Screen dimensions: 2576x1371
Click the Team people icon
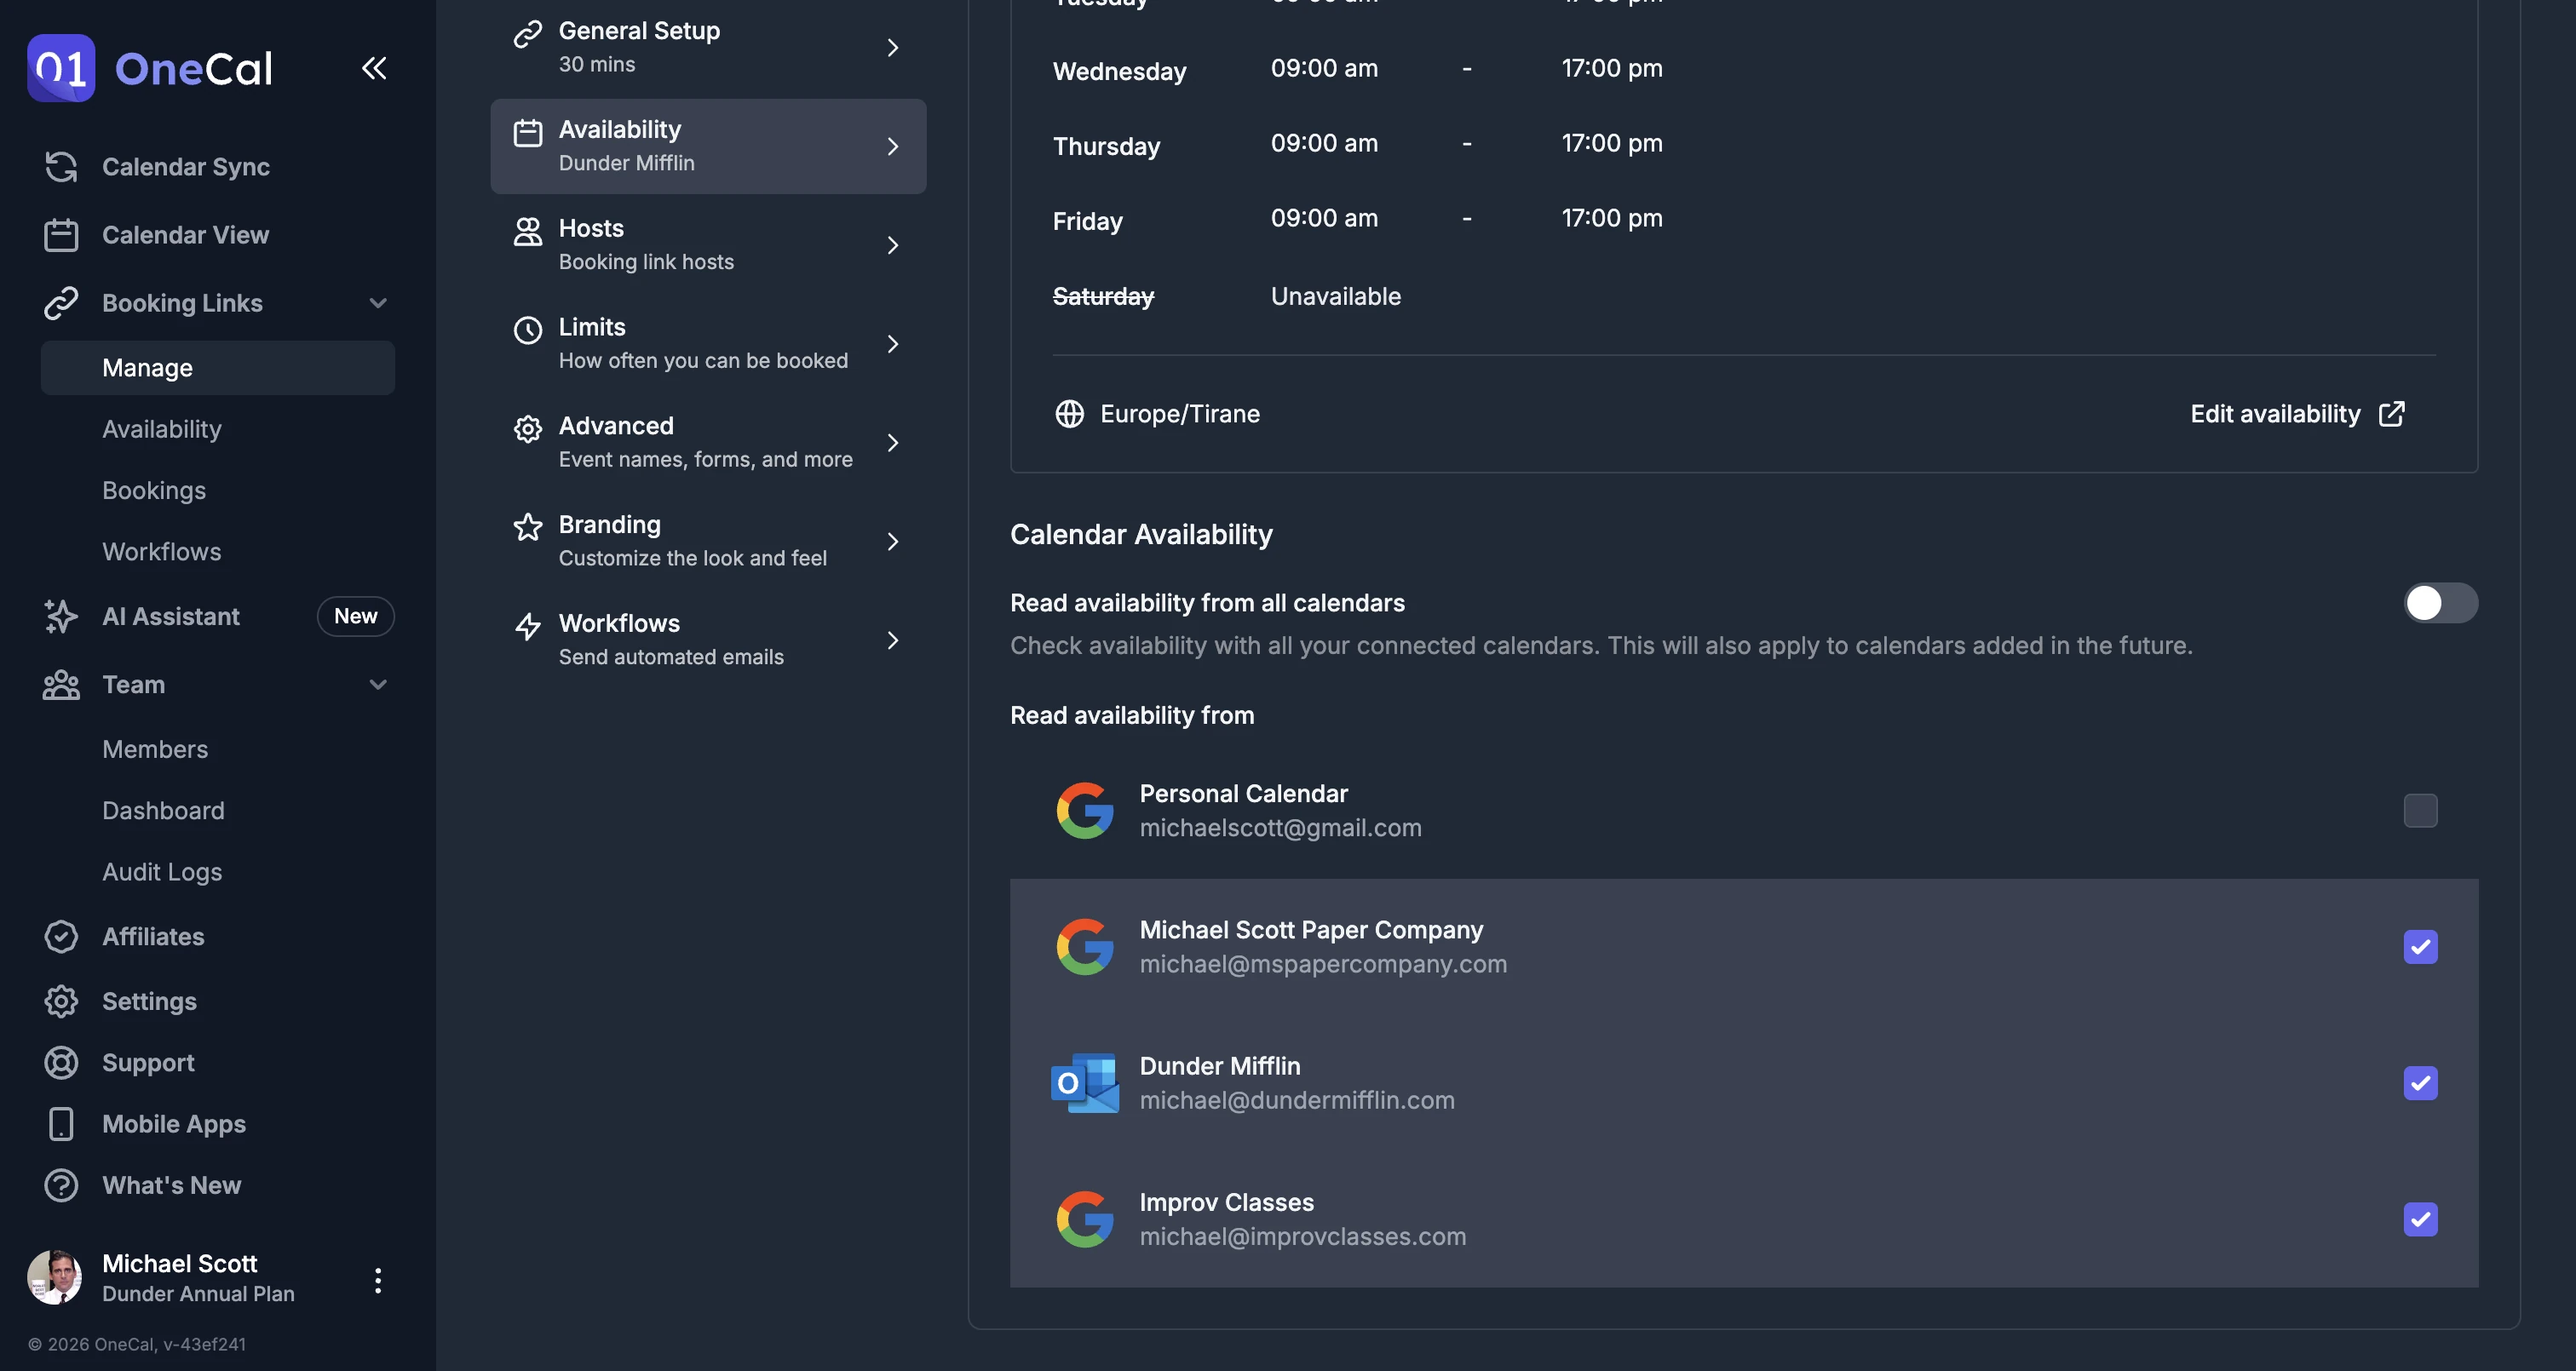pyautogui.click(x=61, y=685)
